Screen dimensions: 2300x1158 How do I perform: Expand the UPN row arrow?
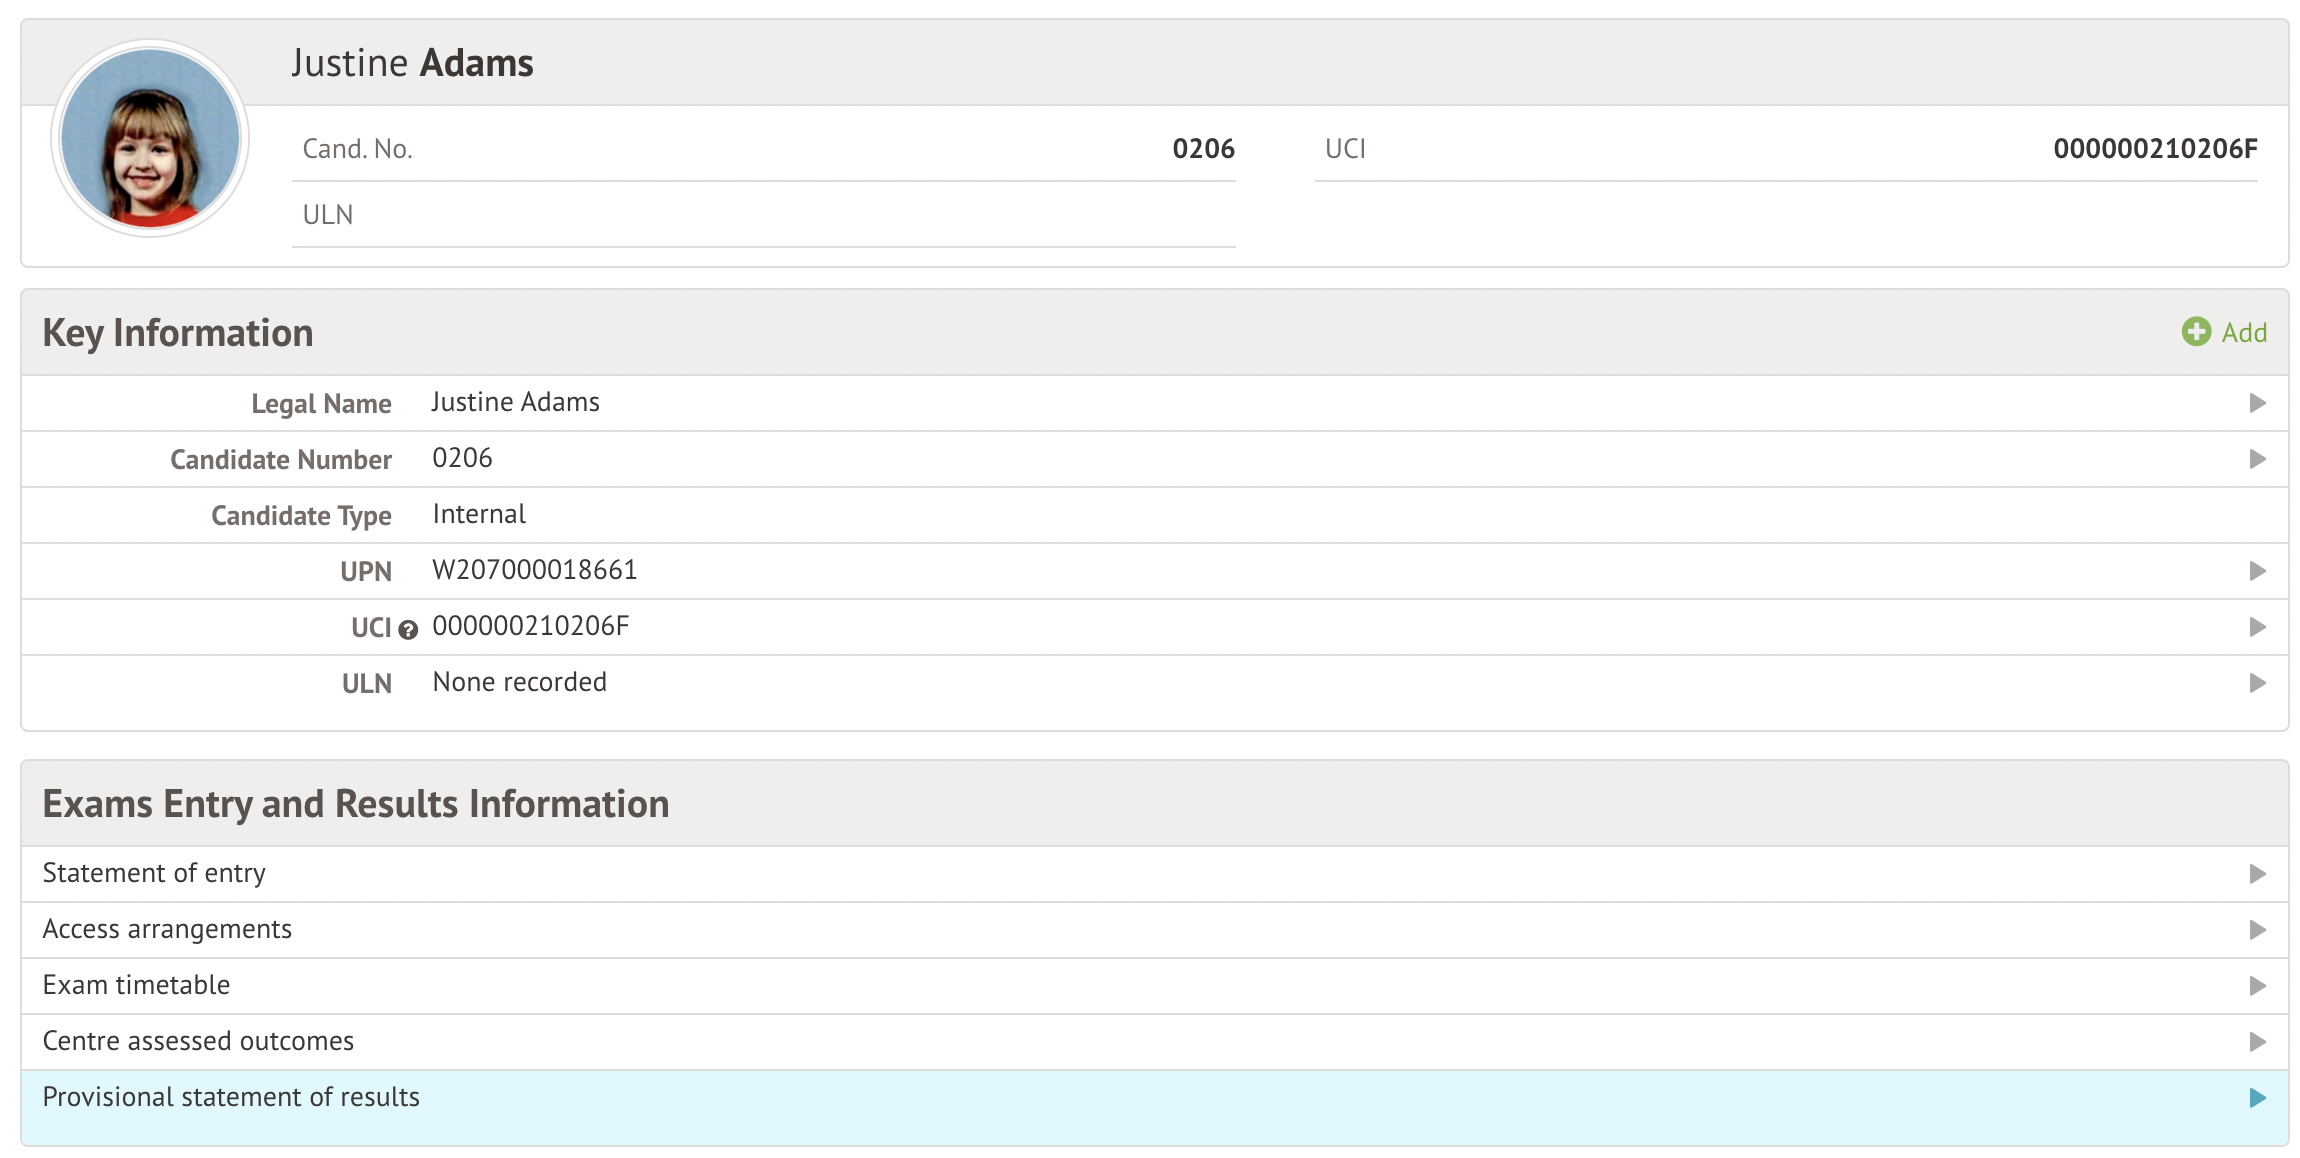click(x=2257, y=571)
